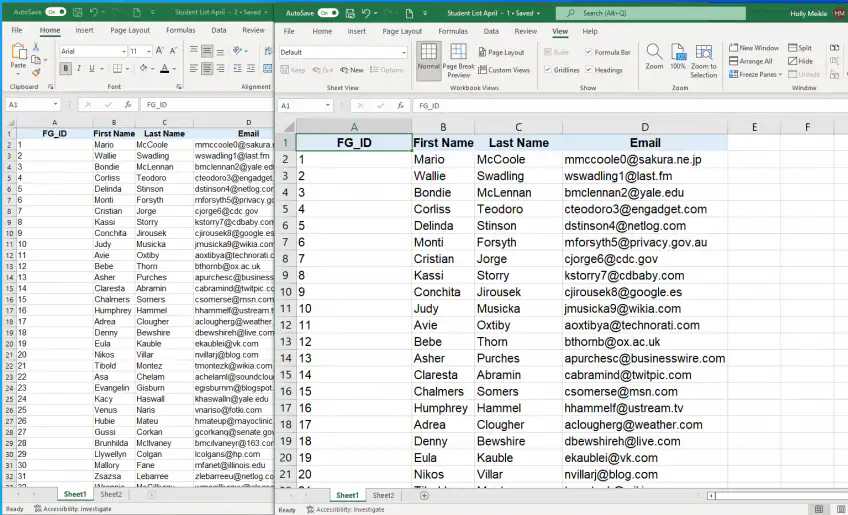
Task: Toggle Underline in left window
Action: 91,68
